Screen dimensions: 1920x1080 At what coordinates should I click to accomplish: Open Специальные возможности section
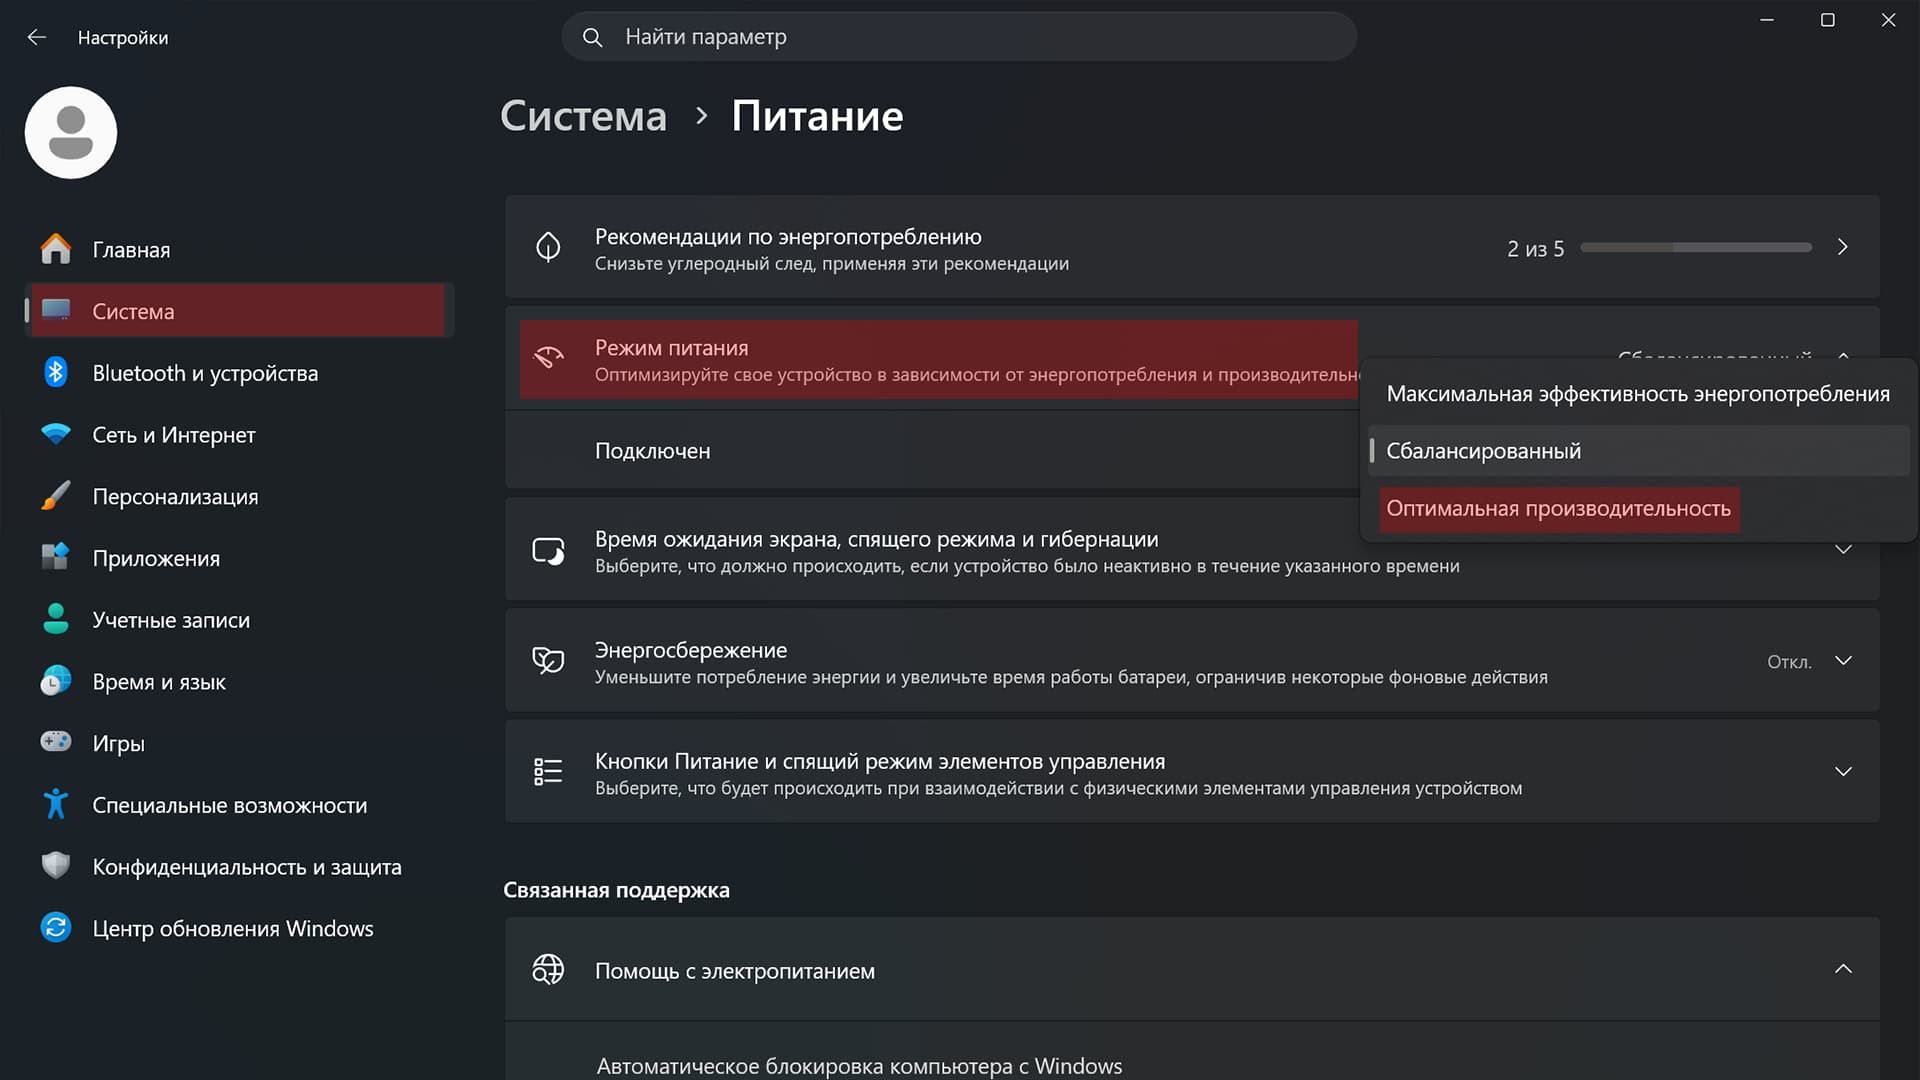point(240,805)
